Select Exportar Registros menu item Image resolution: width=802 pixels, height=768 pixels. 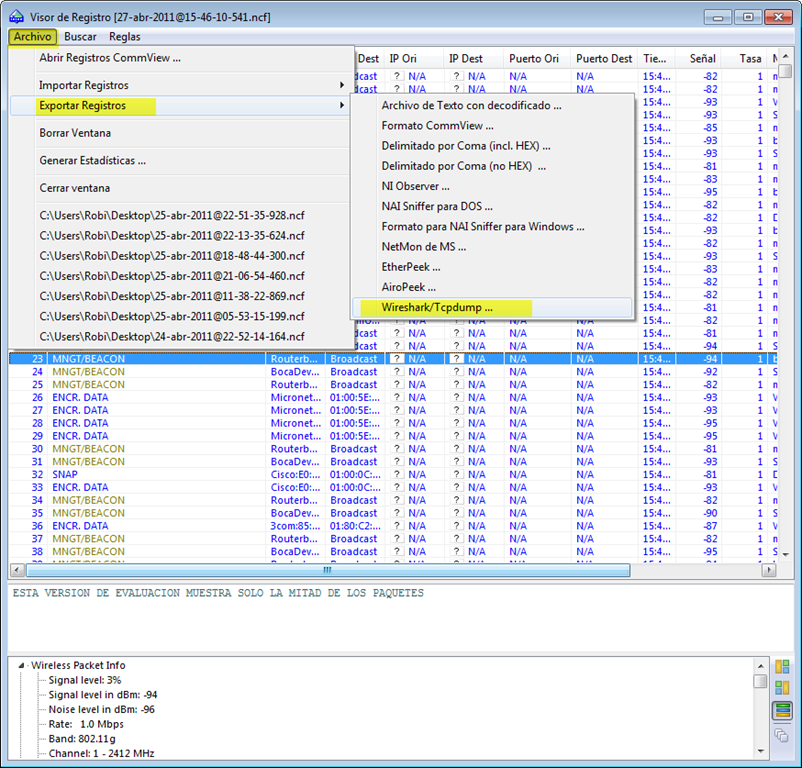[180, 105]
